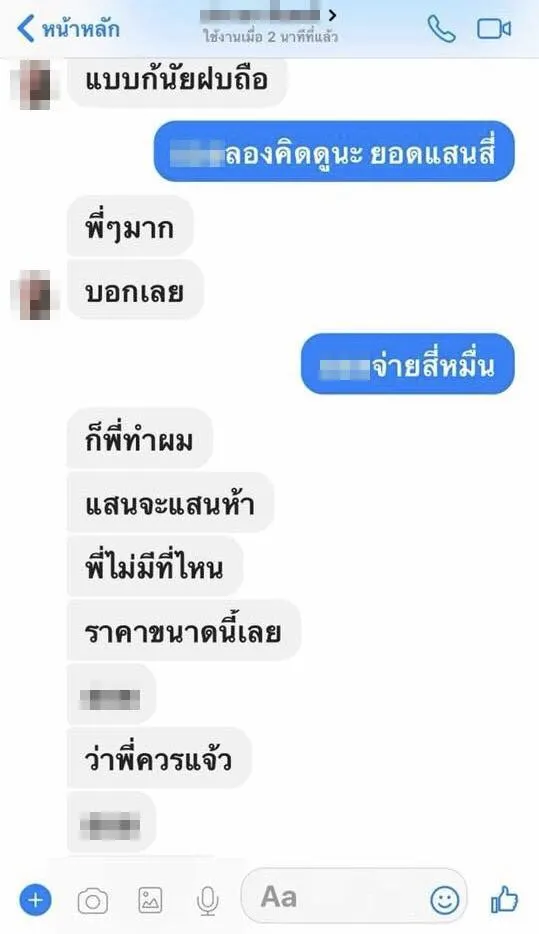Select the blue message จ่ายสี่หมื่น
The height and width of the screenshot is (934, 539).
coord(407,364)
